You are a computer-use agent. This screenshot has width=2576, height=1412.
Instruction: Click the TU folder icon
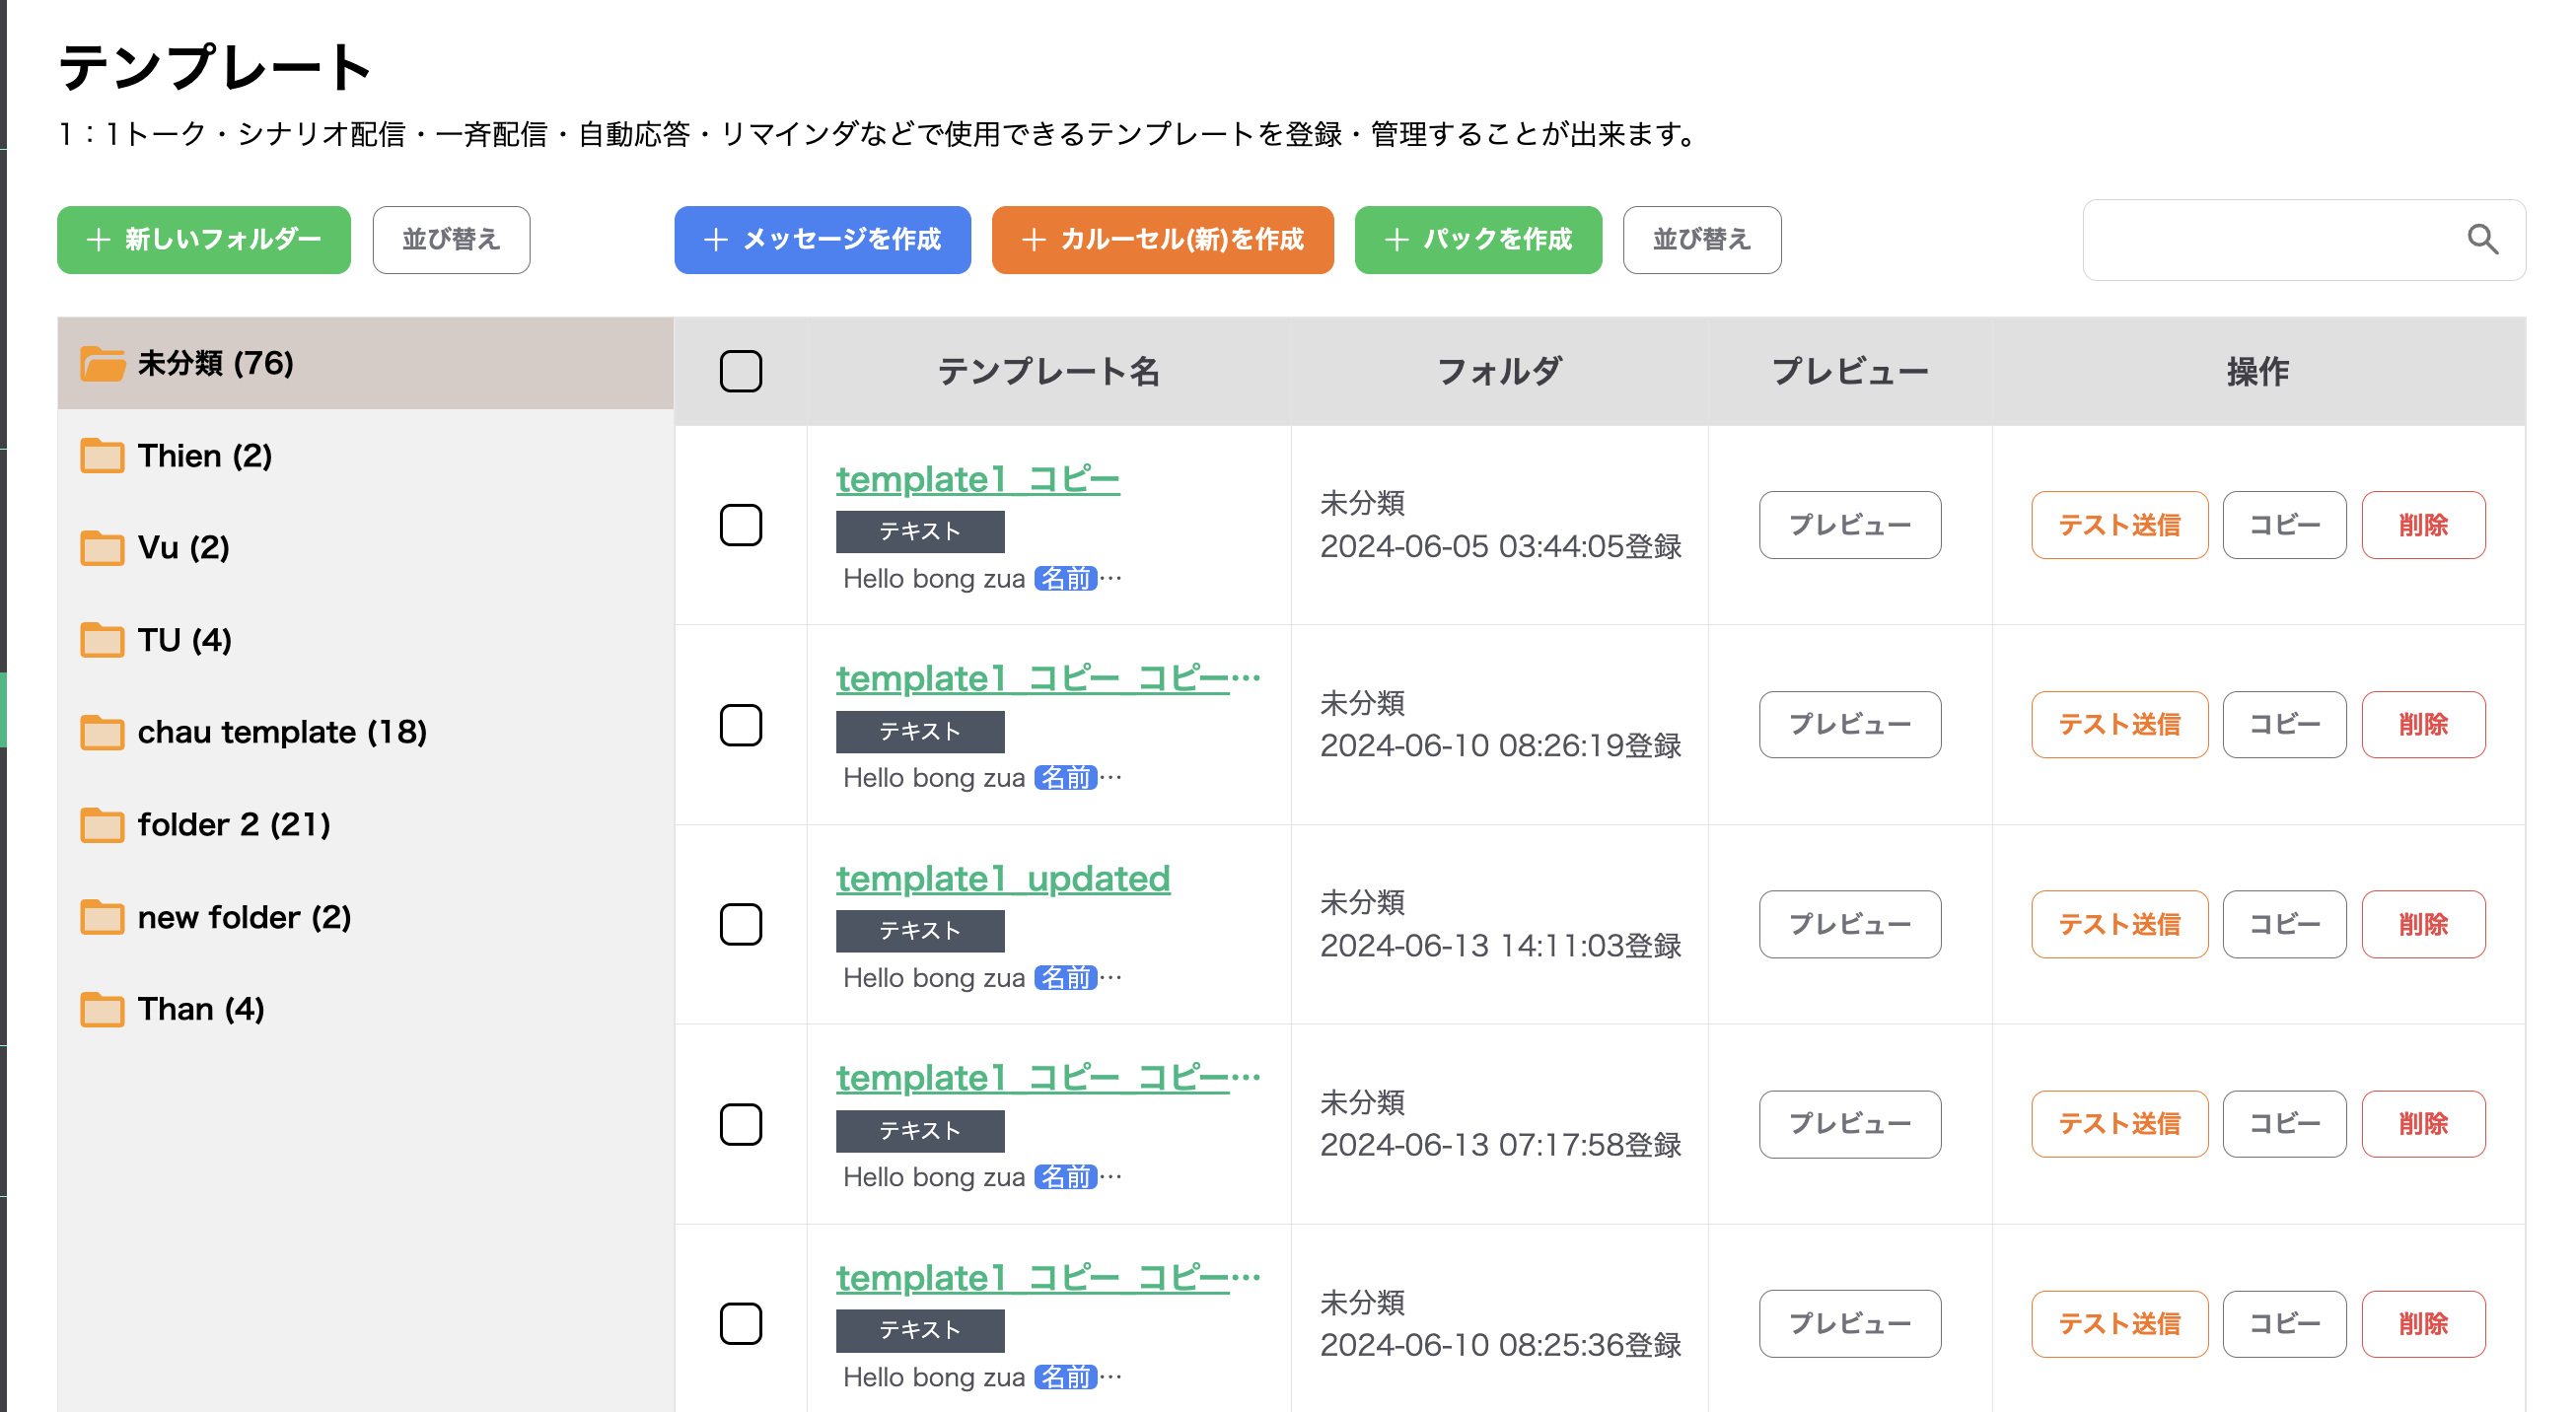pos(102,640)
